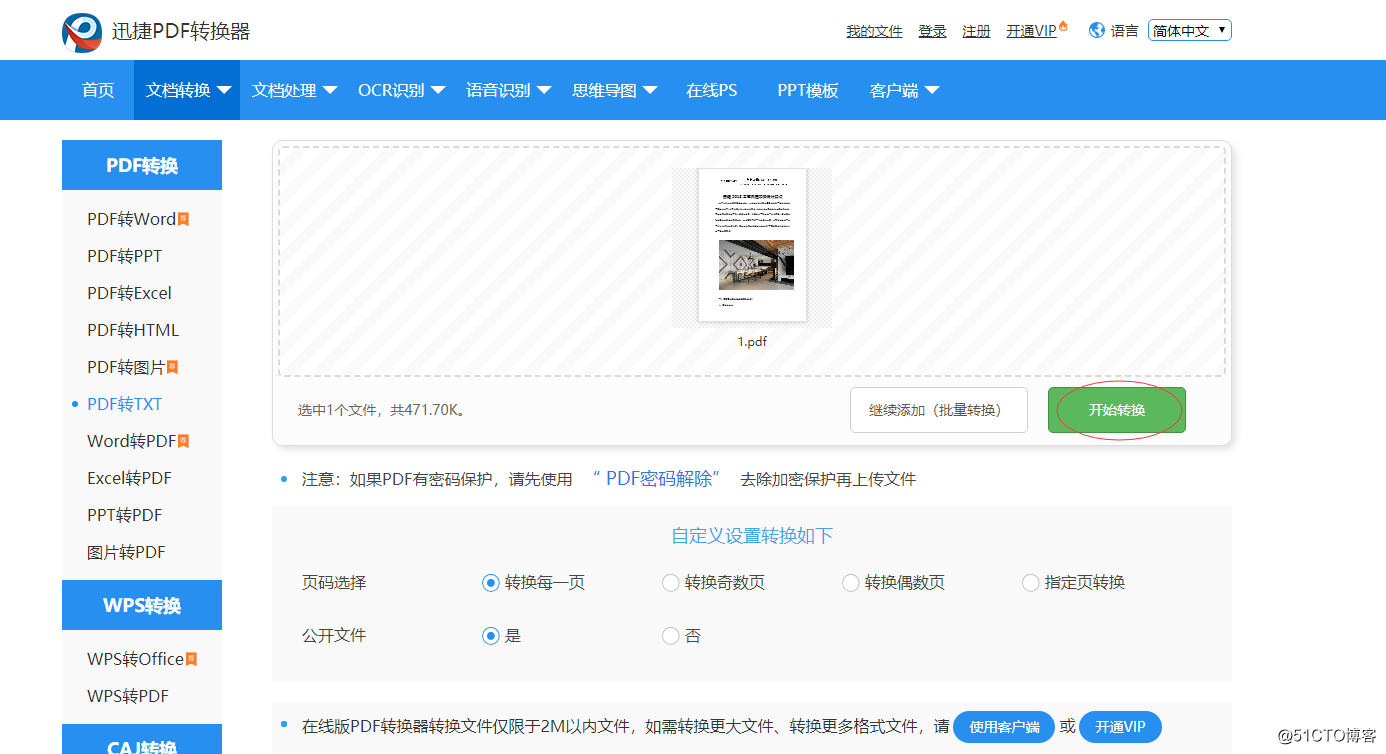
Task: Click the 开始转换 green button
Action: (1117, 410)
